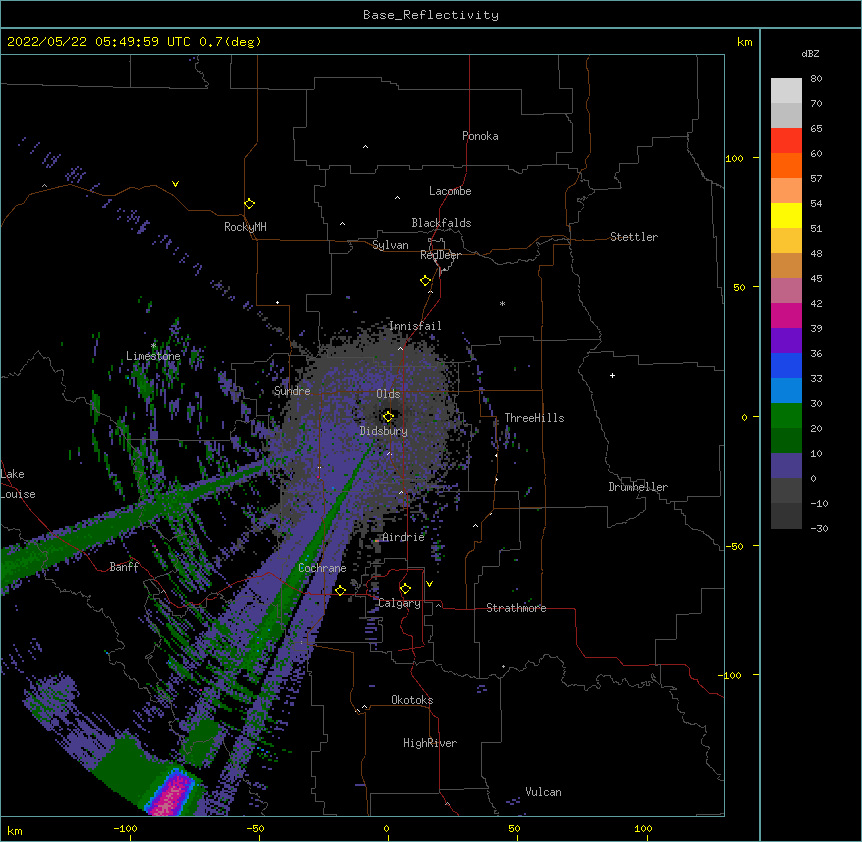Select the blue 36 dBZ legend swatch

(x=786, y=365)
